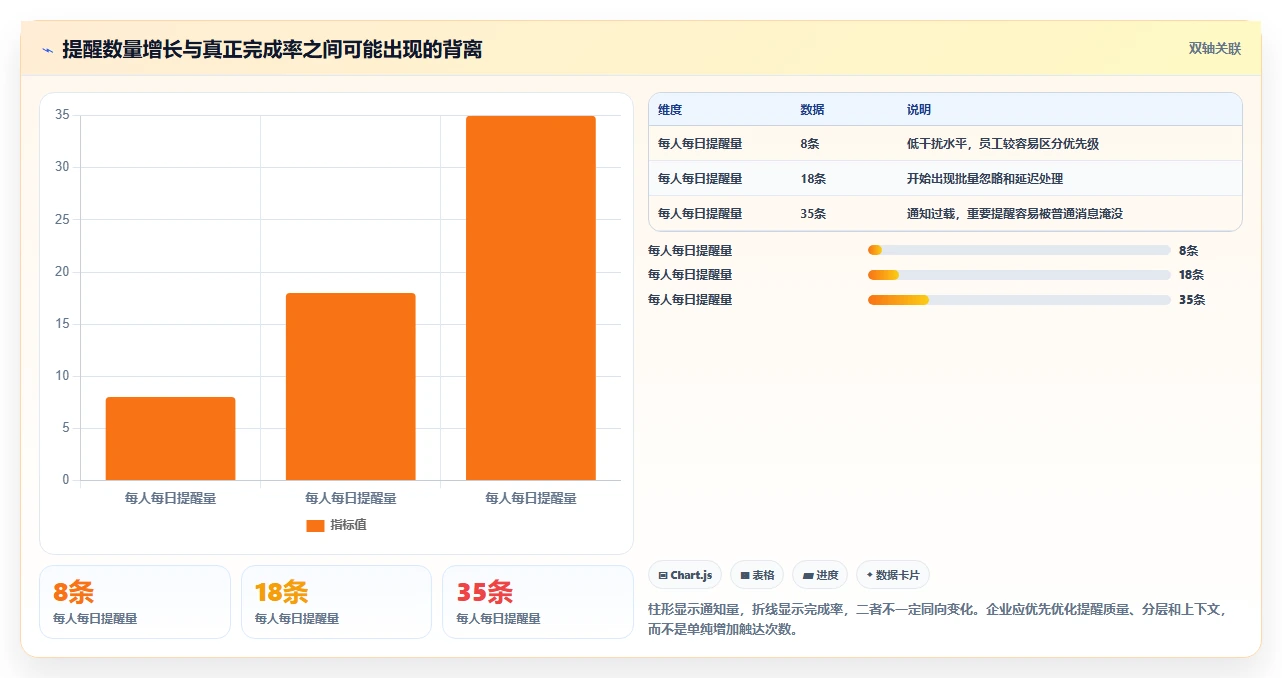Open the orange 8条 data card
The height and width of the screenshot is (678, 1282).
(x=135, y=602)
